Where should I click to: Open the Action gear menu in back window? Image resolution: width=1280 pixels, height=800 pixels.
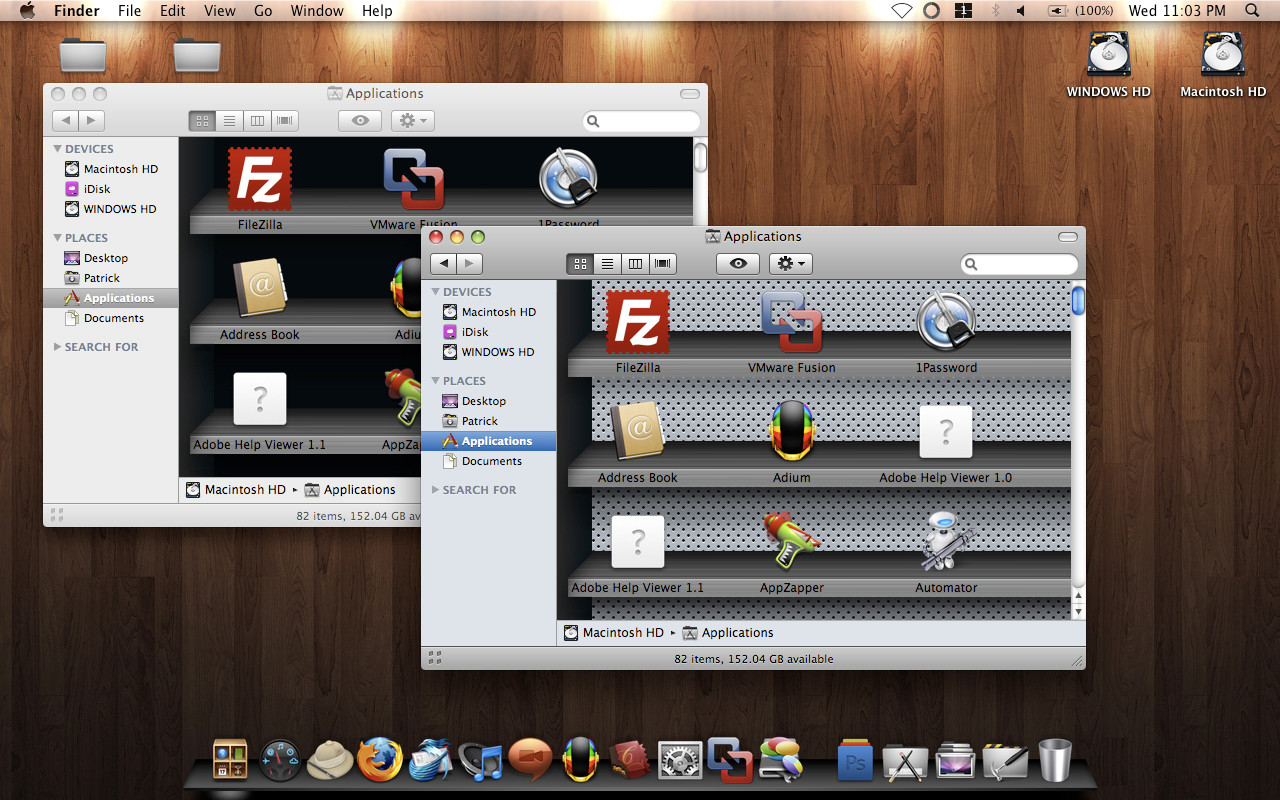click(x=412, y=121)
